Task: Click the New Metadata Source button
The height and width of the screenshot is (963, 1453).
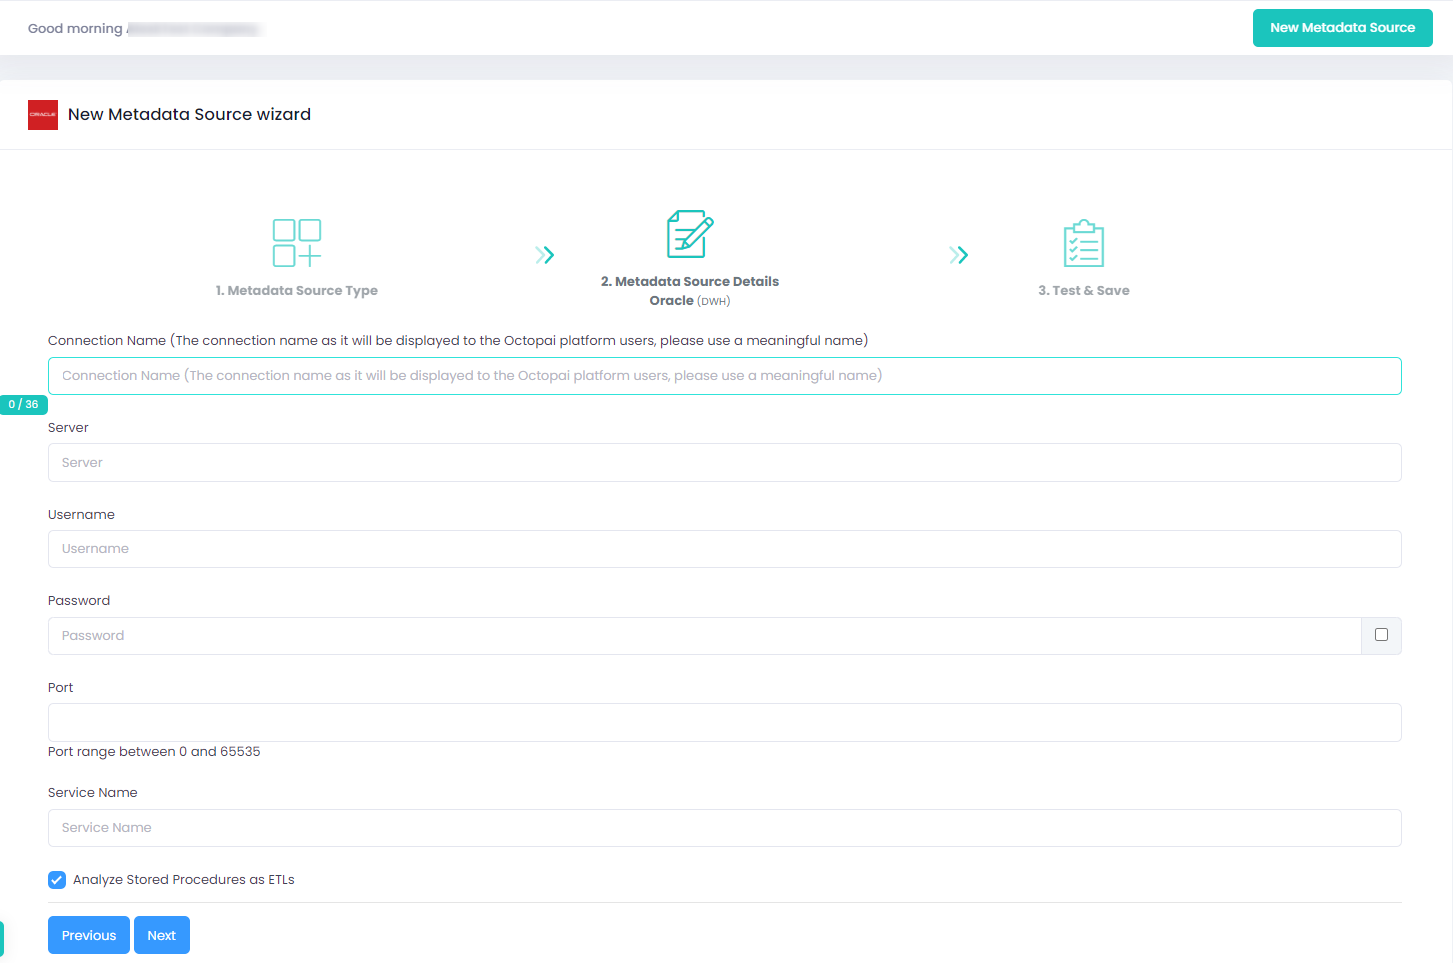Action: pos(1342,28)
